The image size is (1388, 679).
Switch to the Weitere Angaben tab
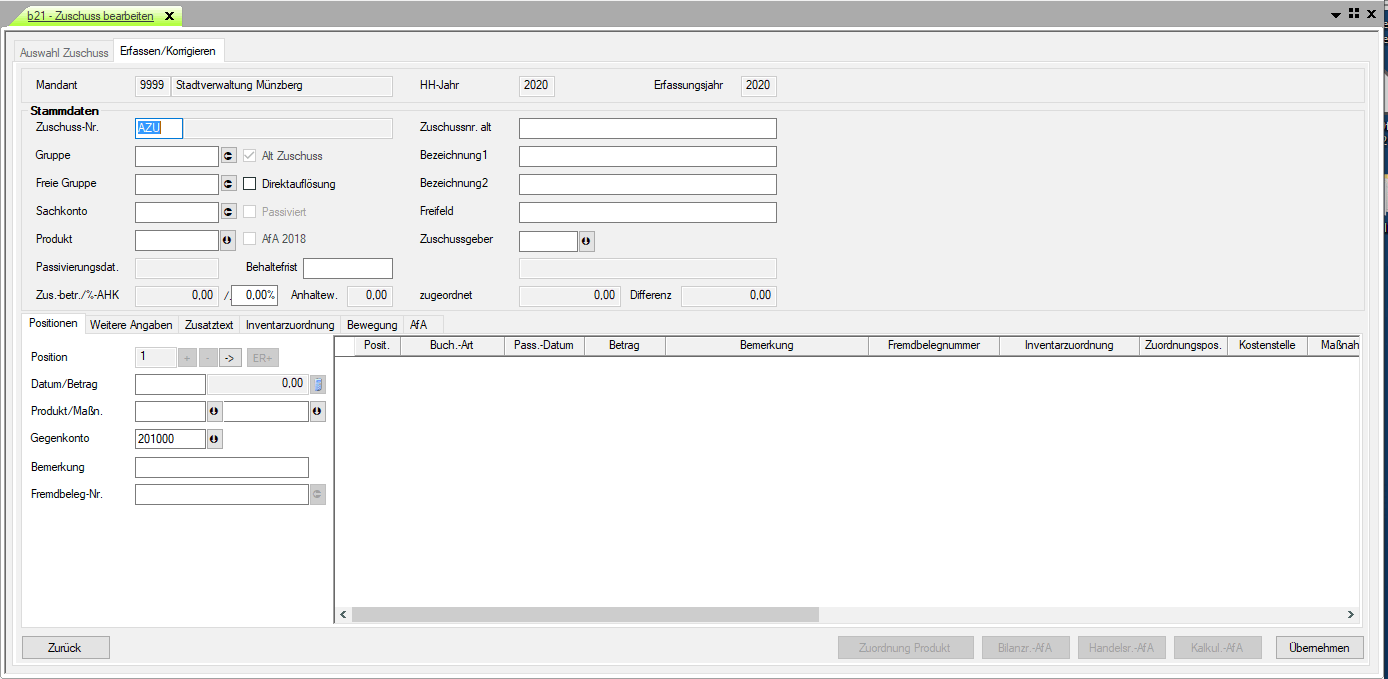(x=131, y=325)
